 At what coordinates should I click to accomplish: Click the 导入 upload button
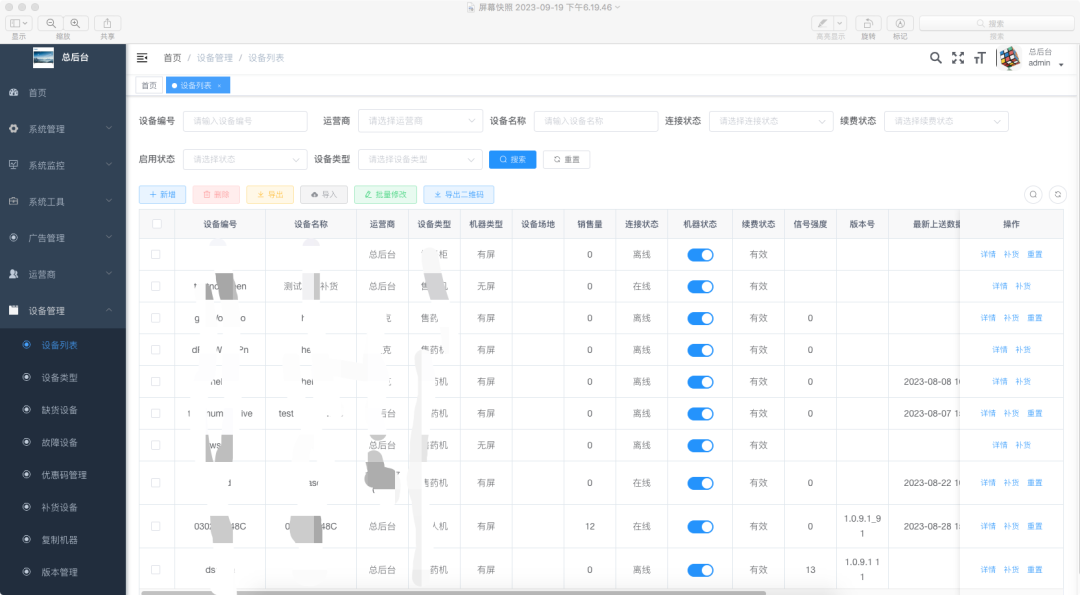[x=324, y=195]
